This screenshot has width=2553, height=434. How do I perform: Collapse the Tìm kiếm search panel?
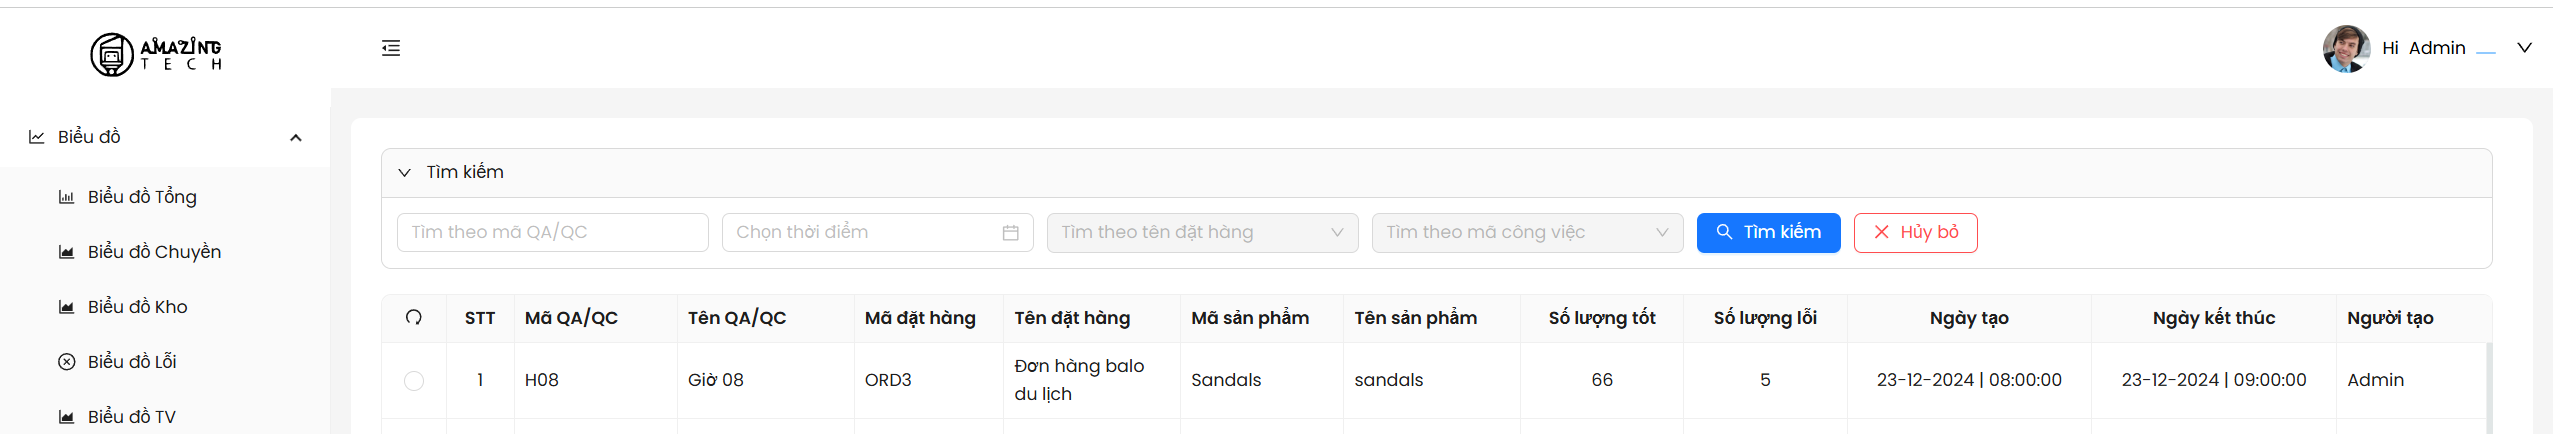pyautogui.click(x=405, y=173)
